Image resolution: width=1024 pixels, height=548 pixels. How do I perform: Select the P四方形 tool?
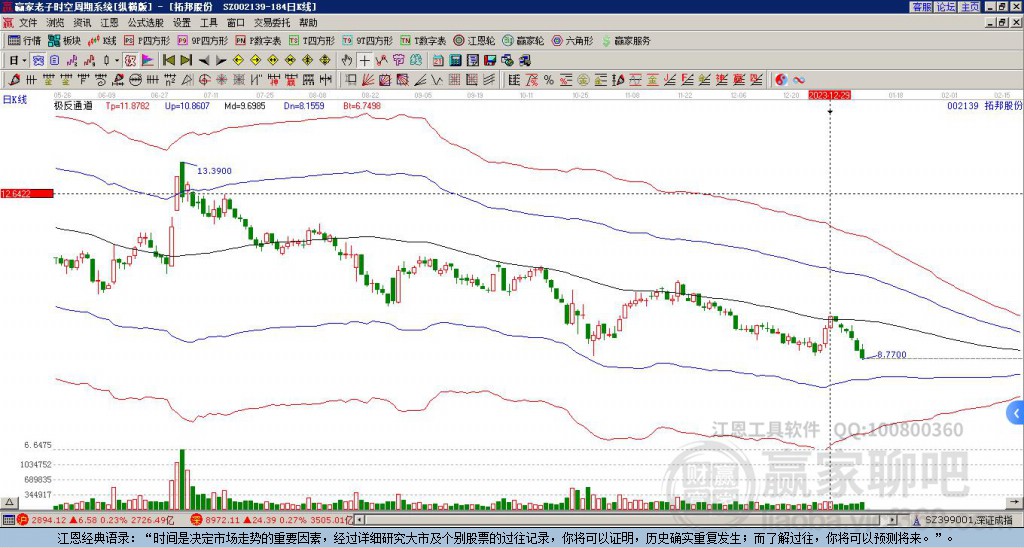click(146, 41)
